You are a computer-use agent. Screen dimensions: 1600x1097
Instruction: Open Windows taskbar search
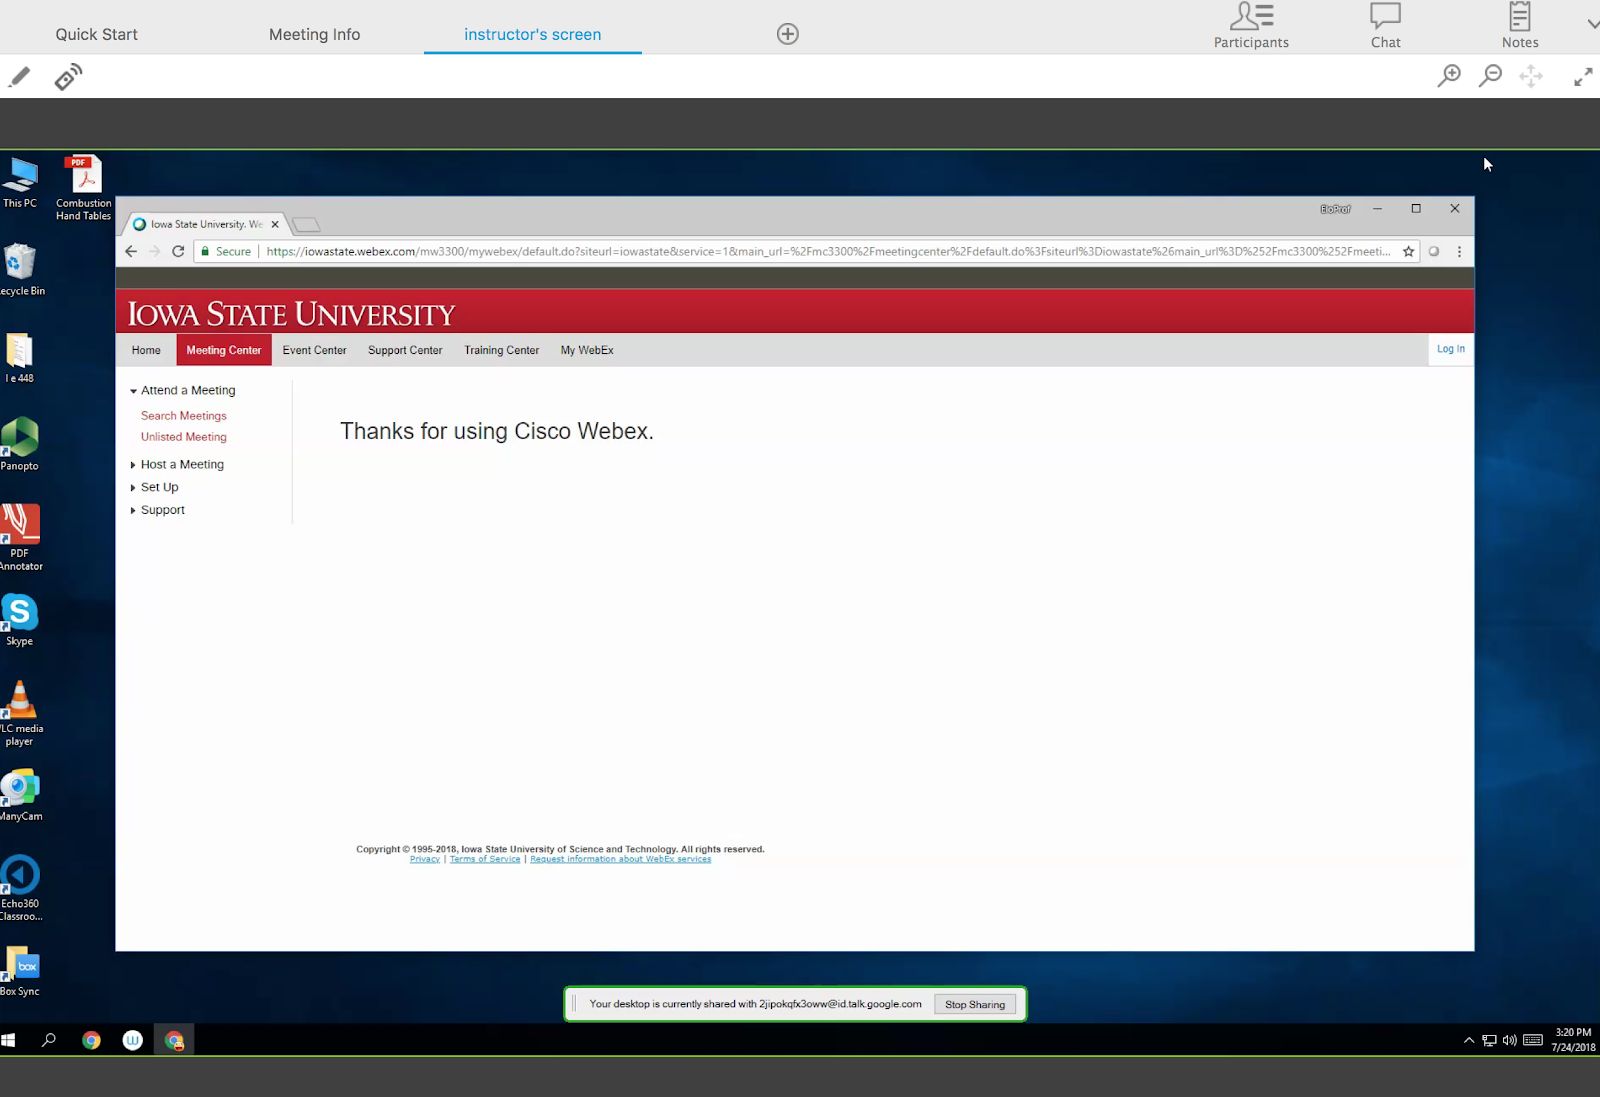click(48, 1040)
